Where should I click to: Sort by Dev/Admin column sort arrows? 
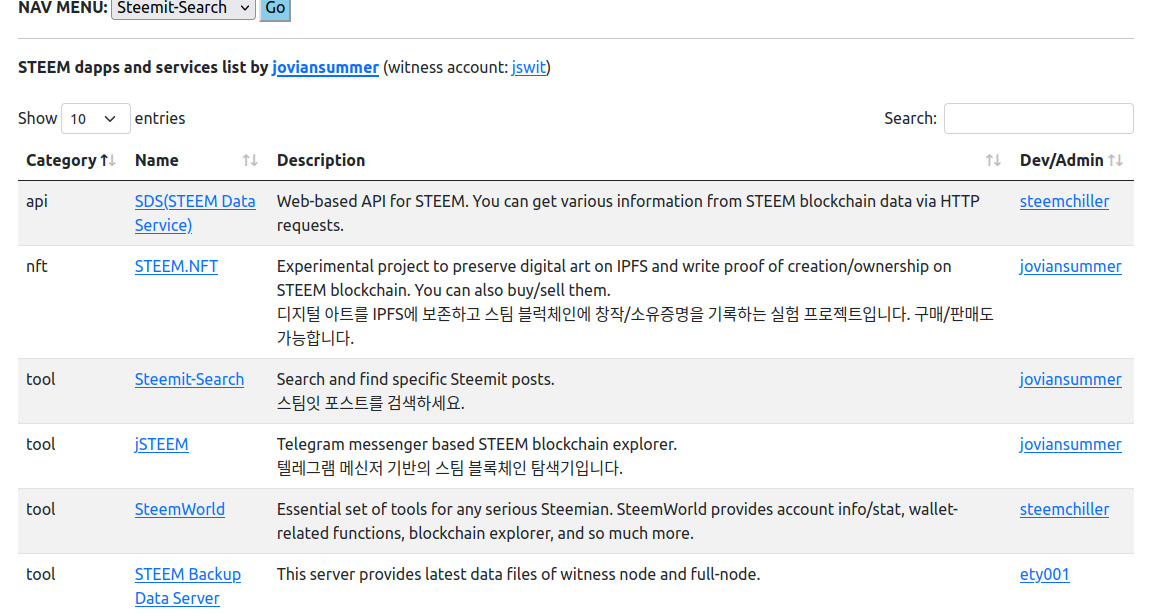tap(1116, 160)
